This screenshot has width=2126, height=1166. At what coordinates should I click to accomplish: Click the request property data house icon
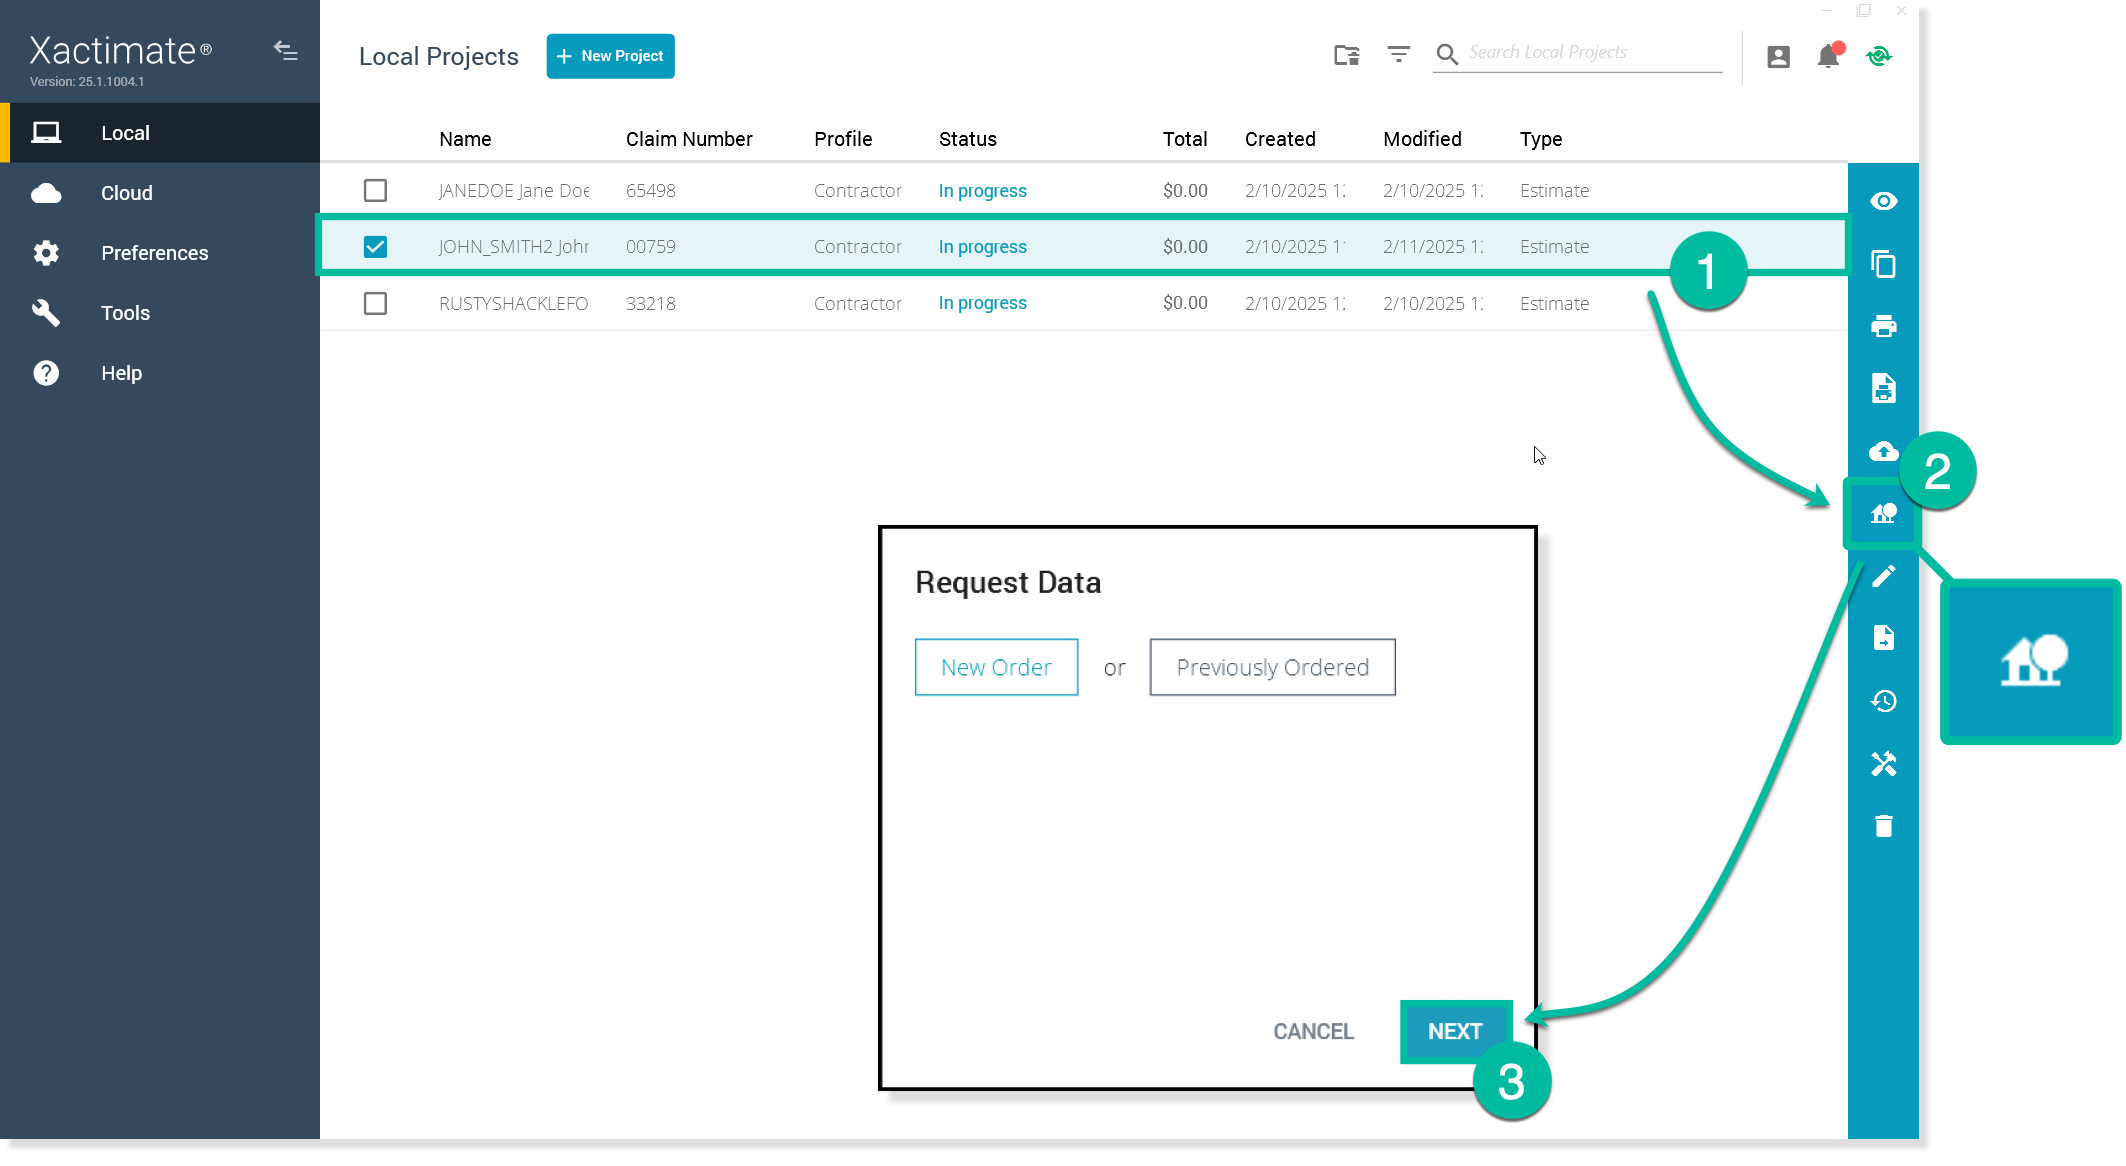point(1883,514)
